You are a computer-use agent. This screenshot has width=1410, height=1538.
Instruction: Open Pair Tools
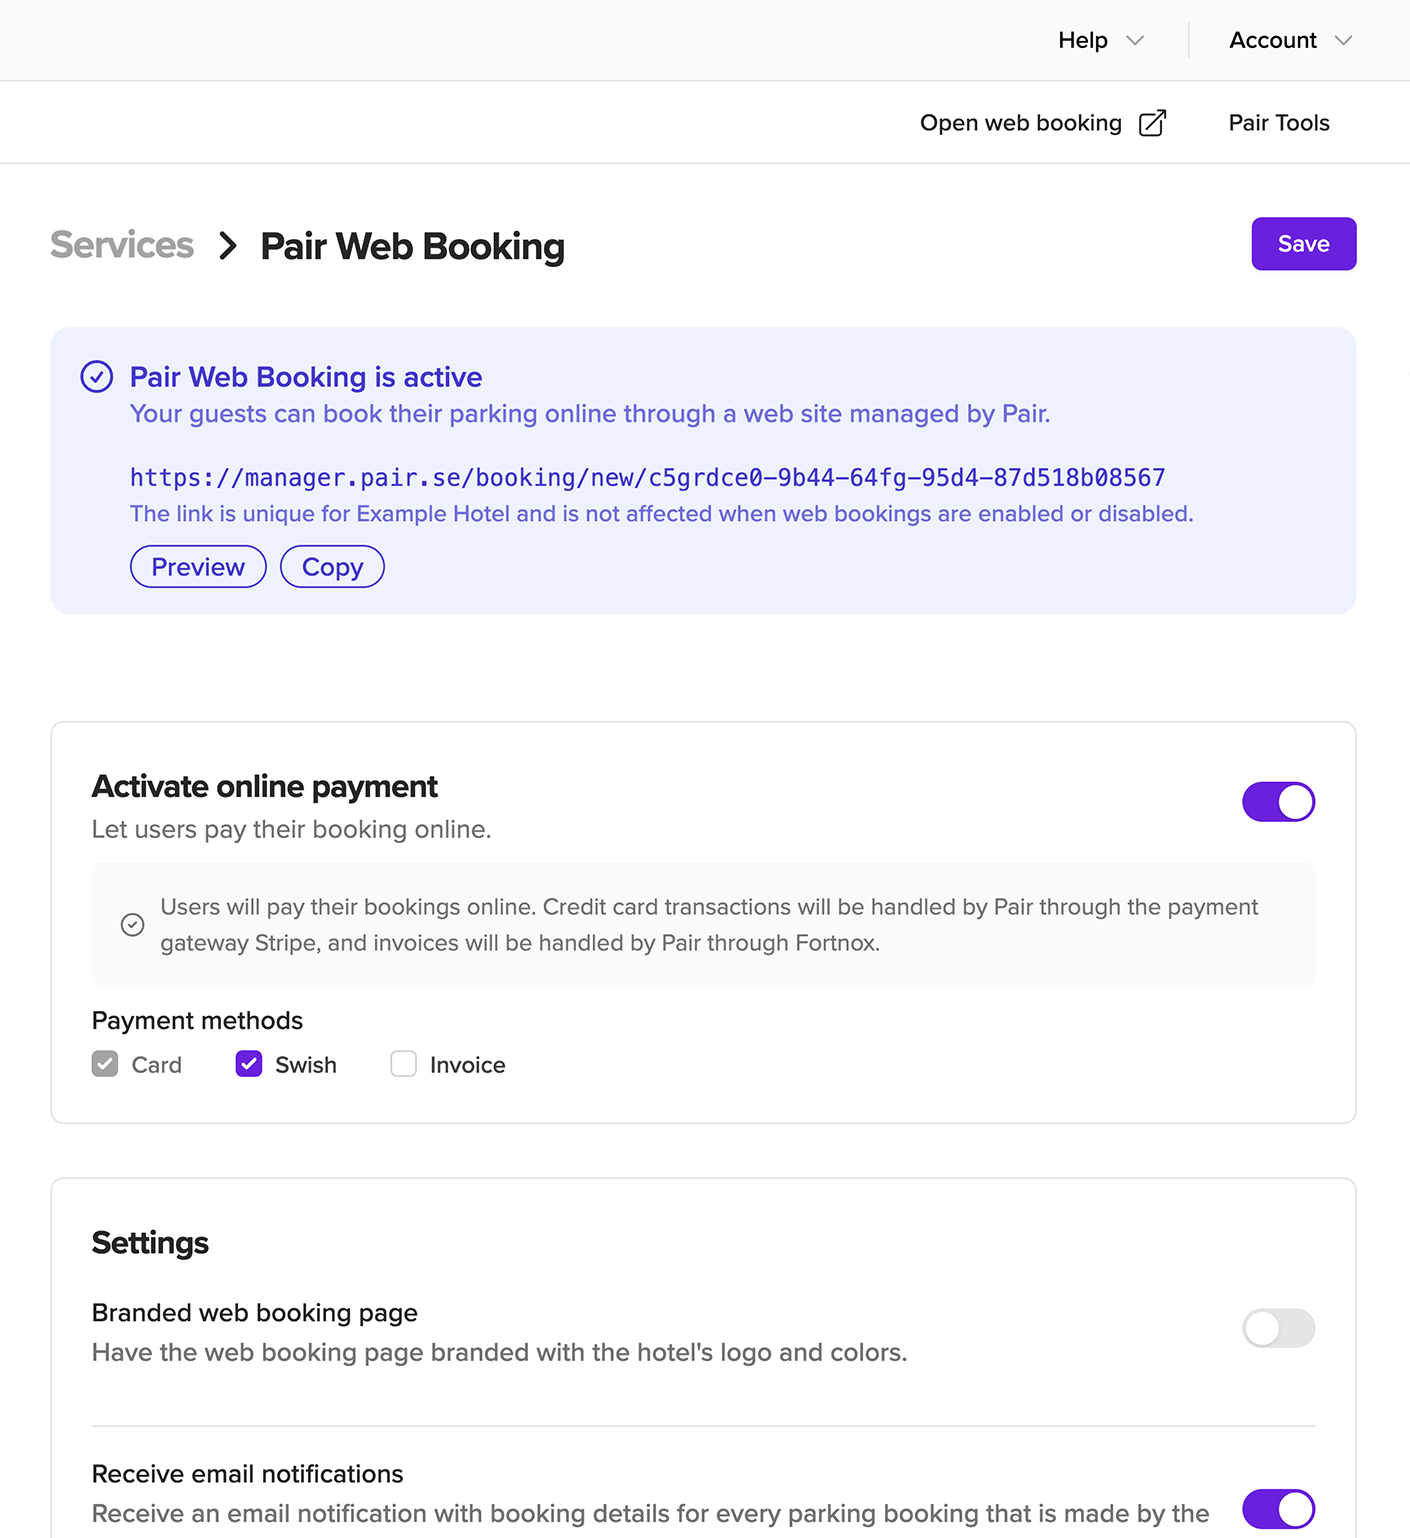(x=1279, y=123)
